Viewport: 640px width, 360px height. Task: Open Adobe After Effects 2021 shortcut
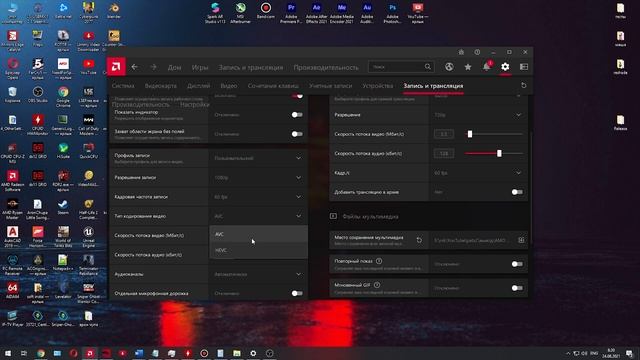click(316, 12)
